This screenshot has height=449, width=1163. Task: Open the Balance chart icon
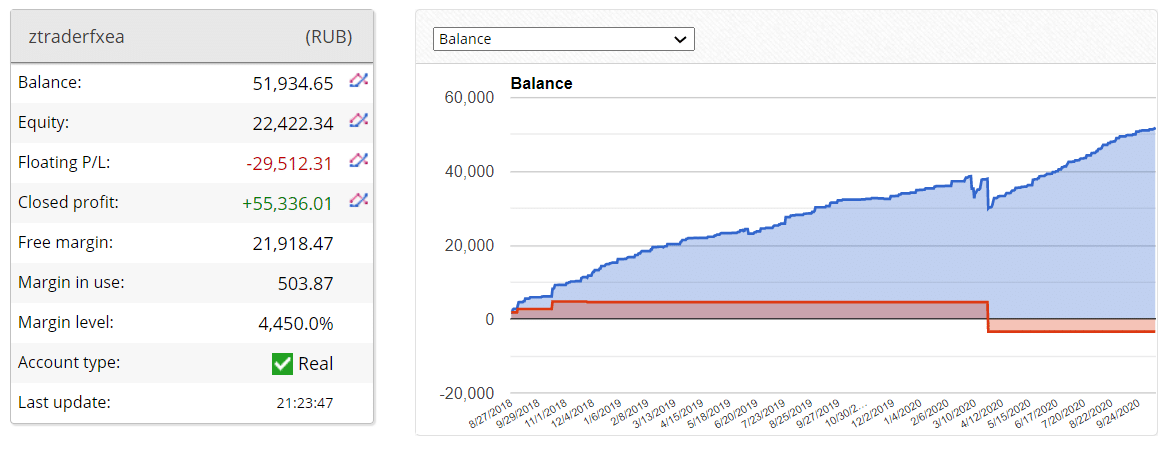[358, 81]
